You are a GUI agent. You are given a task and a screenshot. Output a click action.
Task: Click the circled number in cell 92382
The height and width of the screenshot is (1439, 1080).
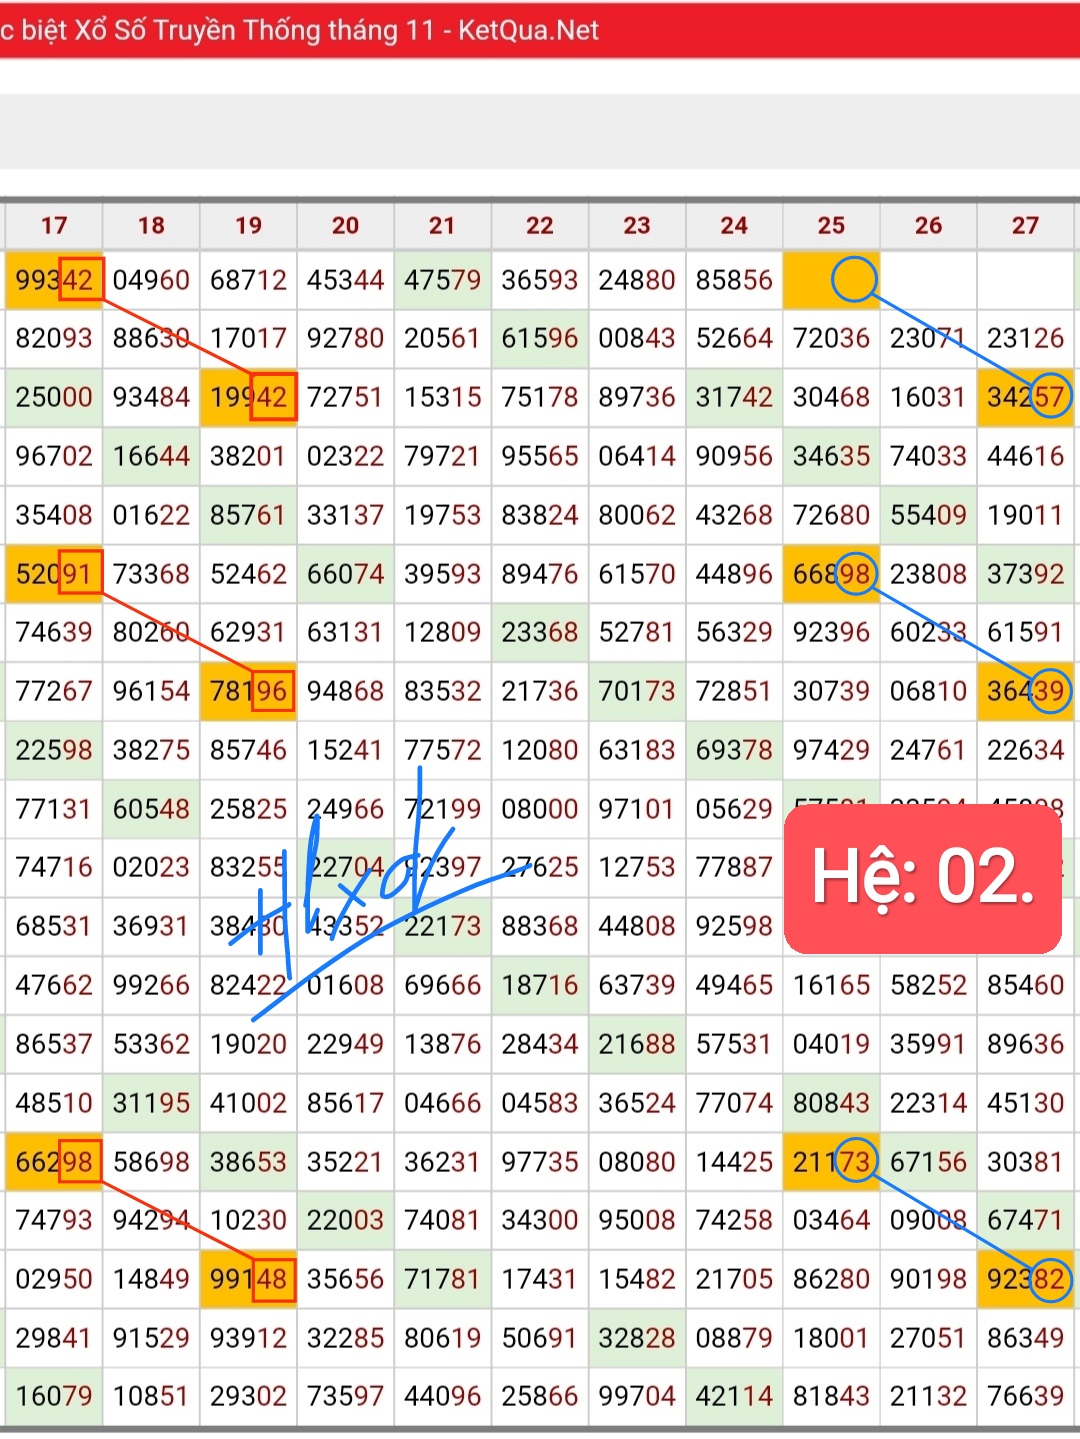1049,1279
